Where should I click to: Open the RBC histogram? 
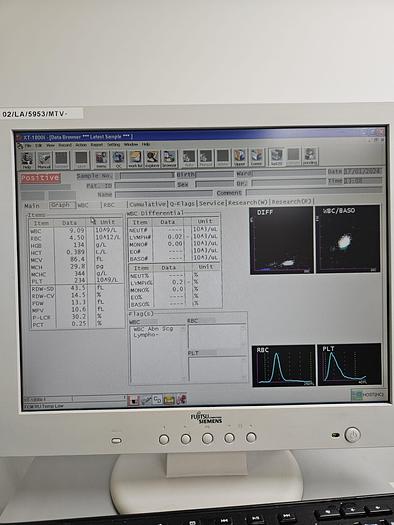click(283, 366)
